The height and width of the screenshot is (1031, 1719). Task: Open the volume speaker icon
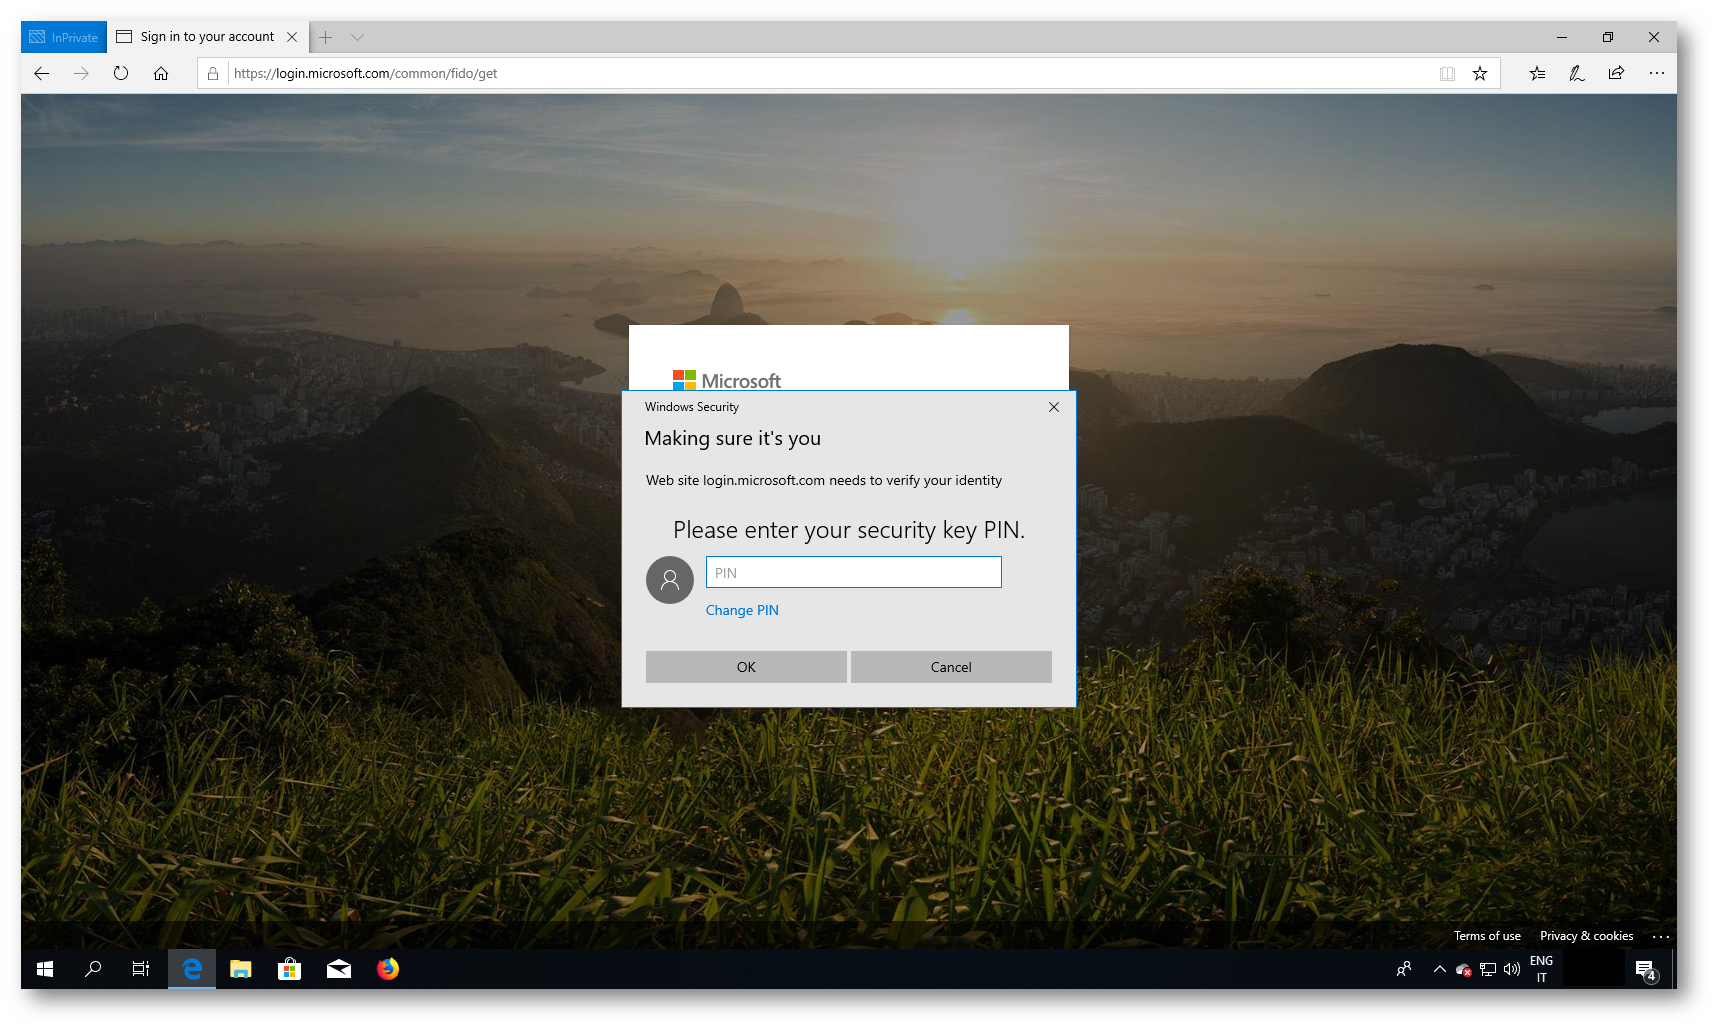coord(1512,969)
